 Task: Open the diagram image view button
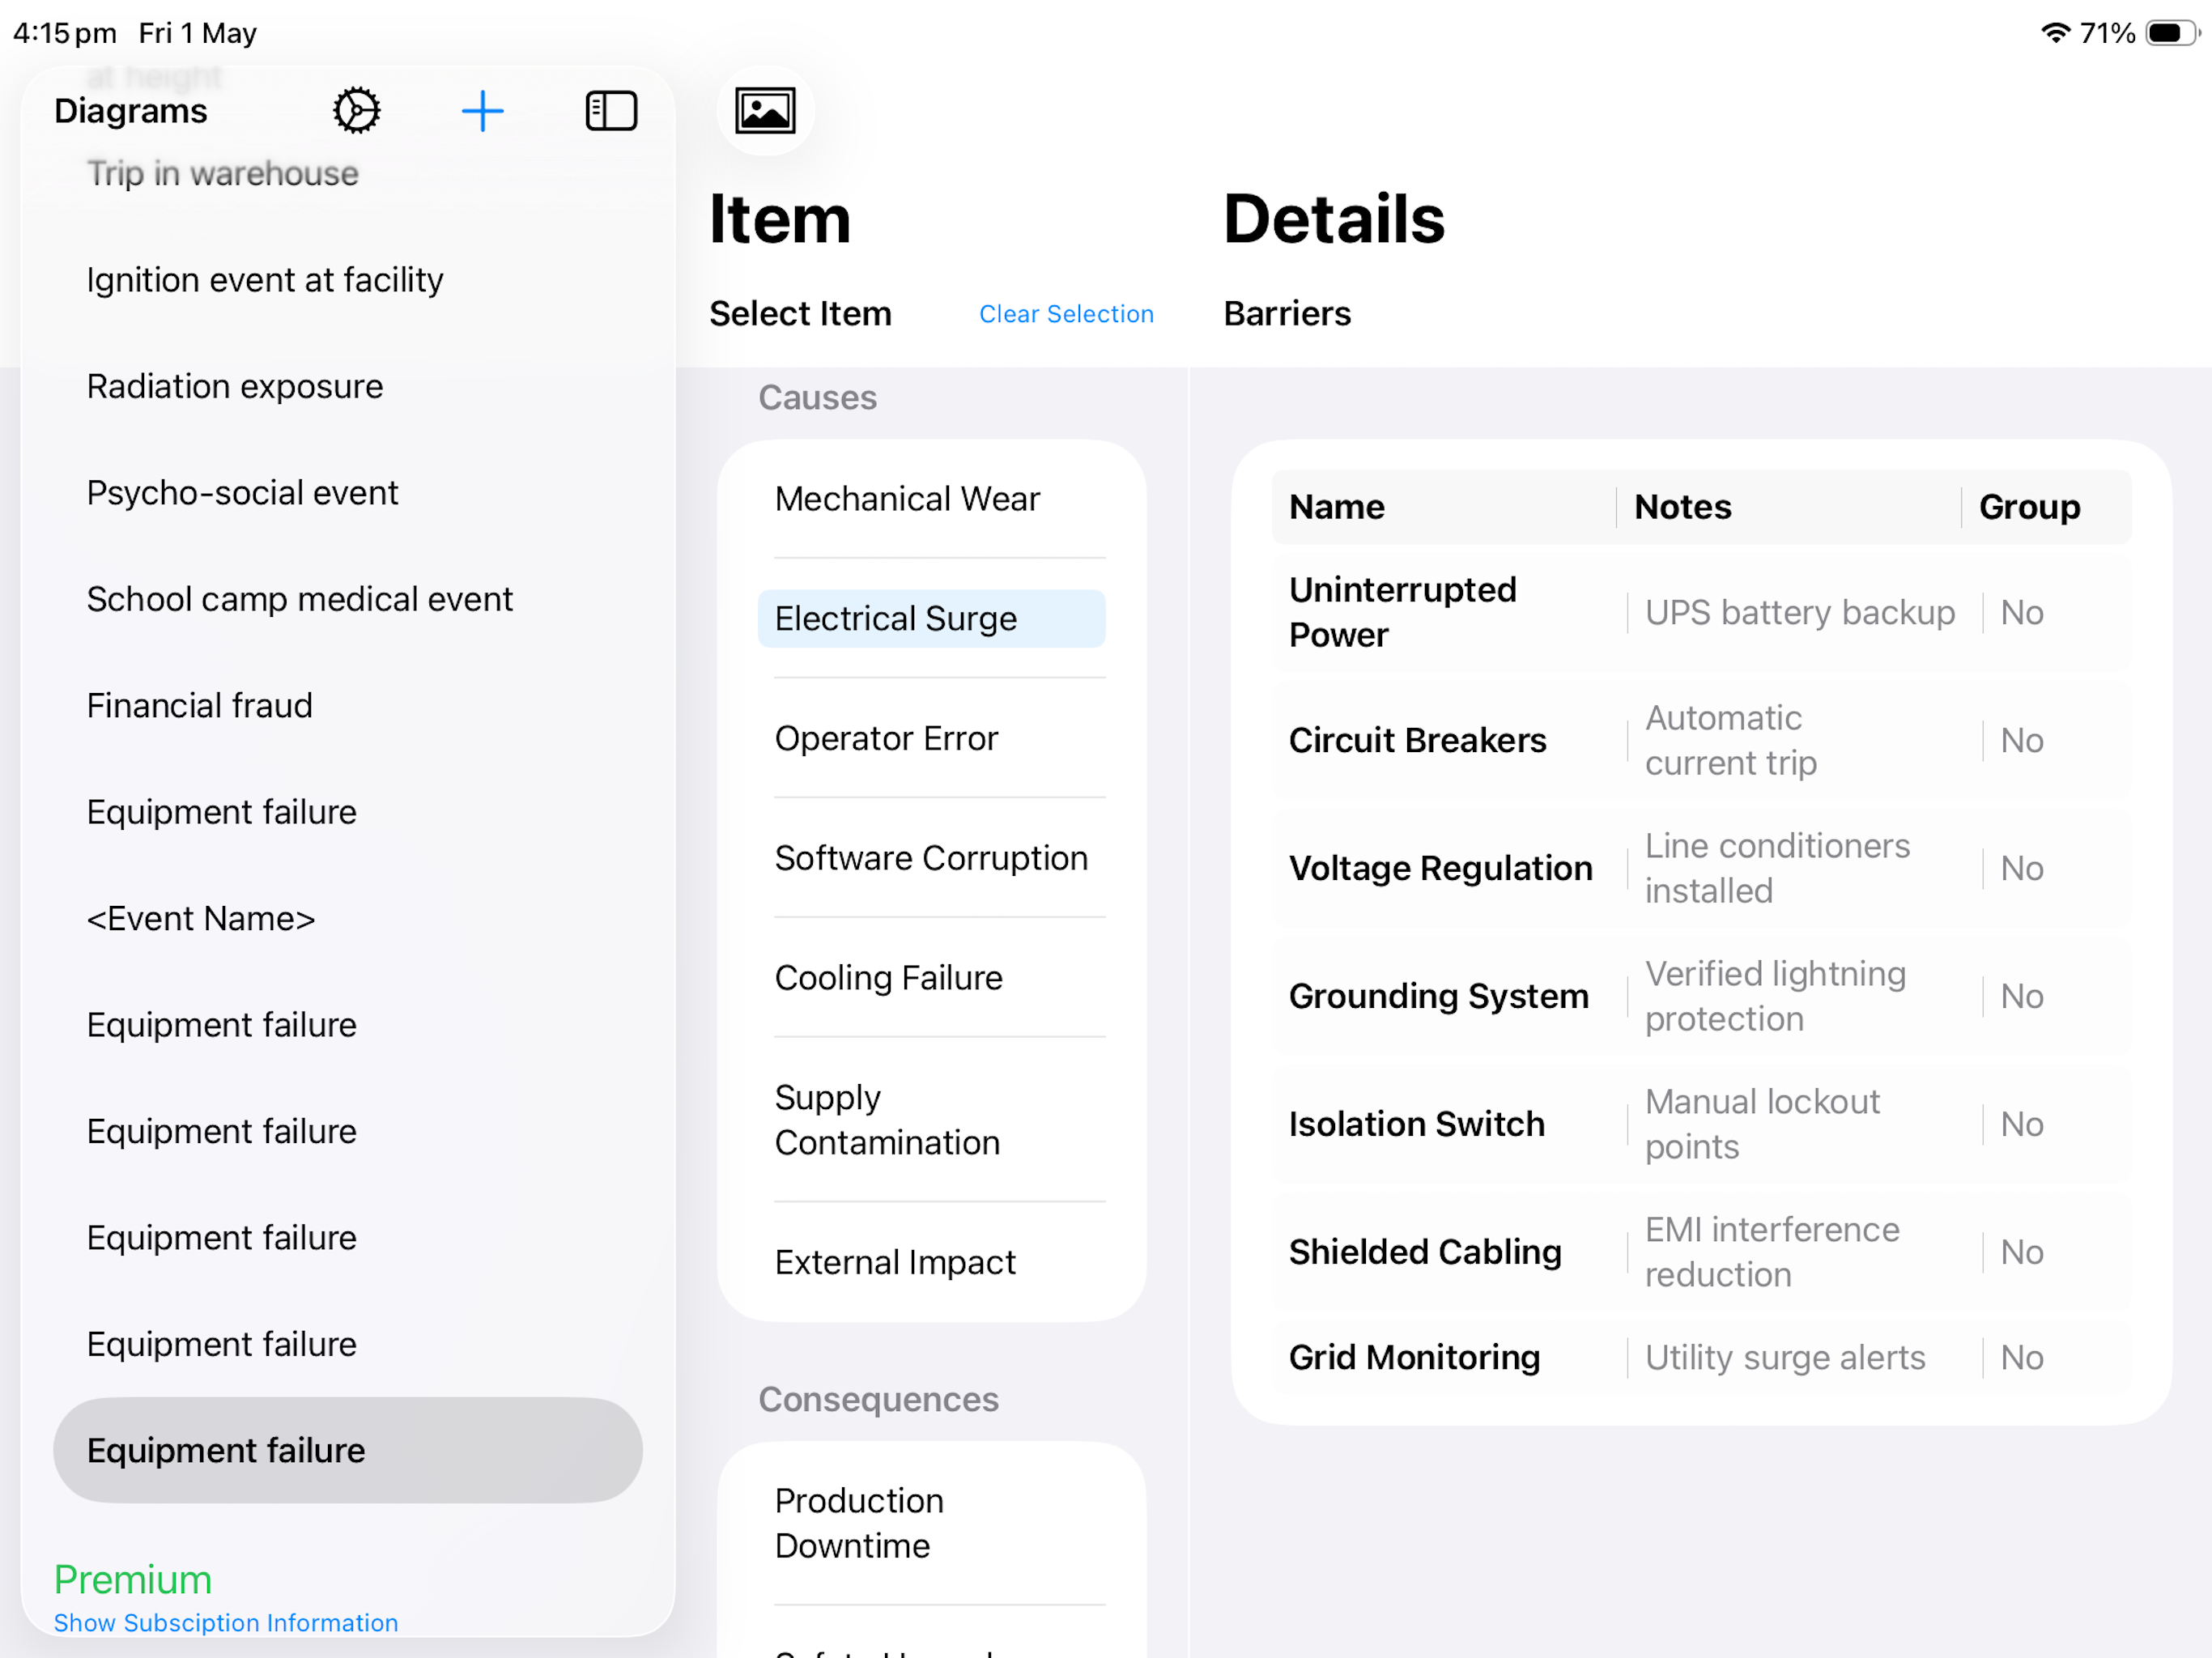click(x=765, y=110)
